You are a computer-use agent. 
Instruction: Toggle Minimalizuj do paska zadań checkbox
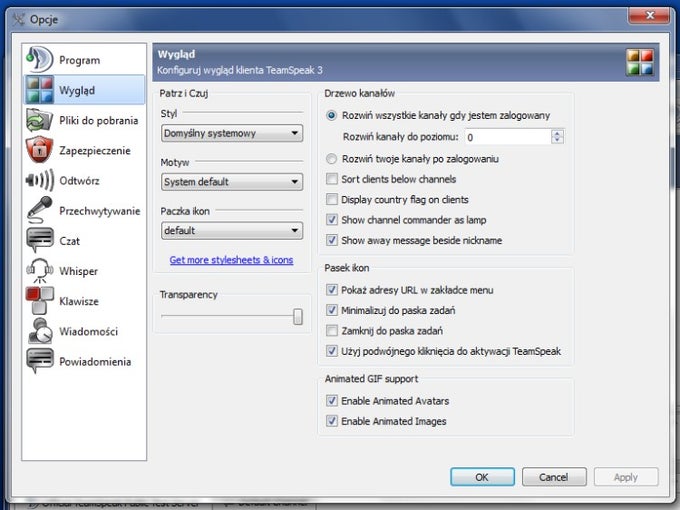pyautogui.click(x=332, y=310)
